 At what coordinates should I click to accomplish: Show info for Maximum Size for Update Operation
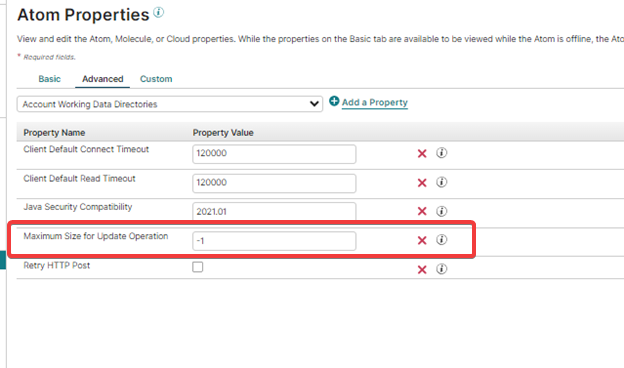tap(441, 239)
